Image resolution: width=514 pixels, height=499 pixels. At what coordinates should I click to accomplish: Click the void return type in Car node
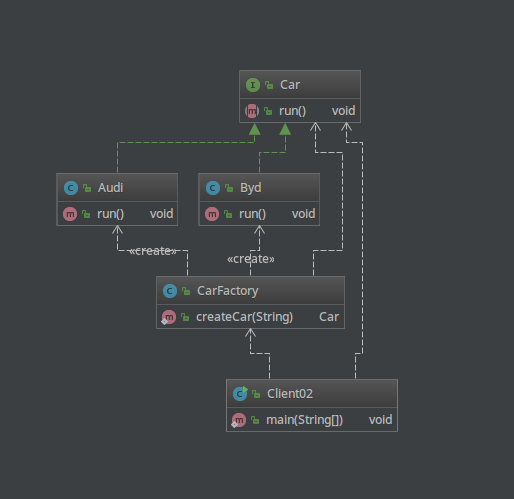(x=344, y=111)
